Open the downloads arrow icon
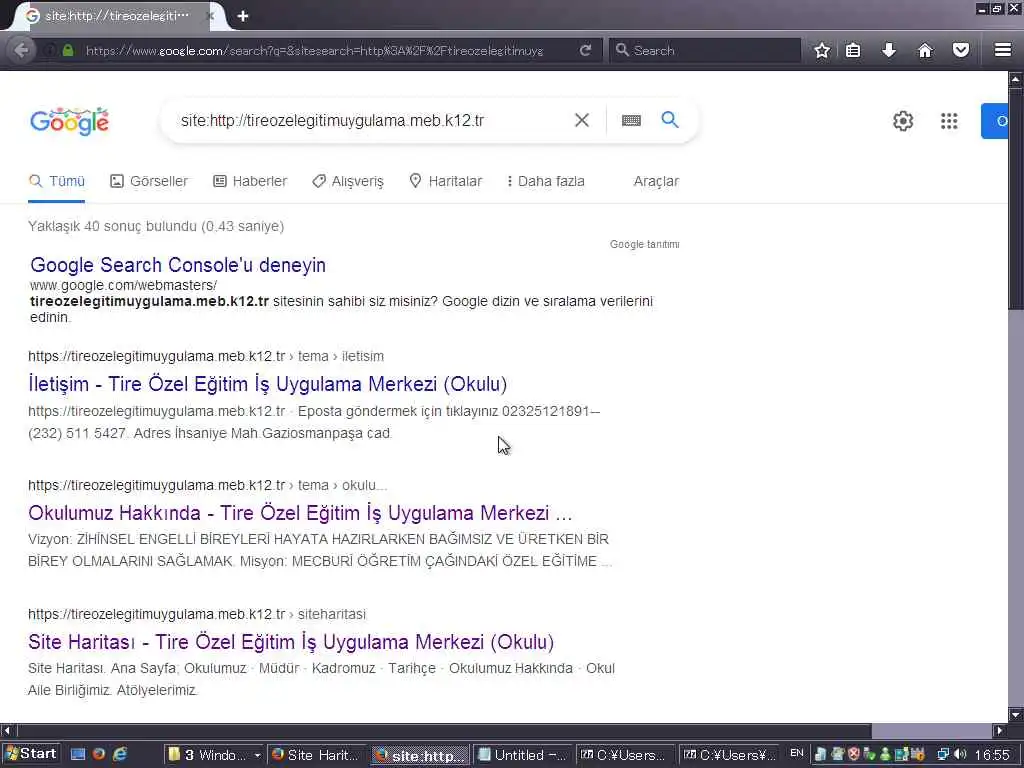1024x768 pixels. pyautogui.click(x=889, y=50)
